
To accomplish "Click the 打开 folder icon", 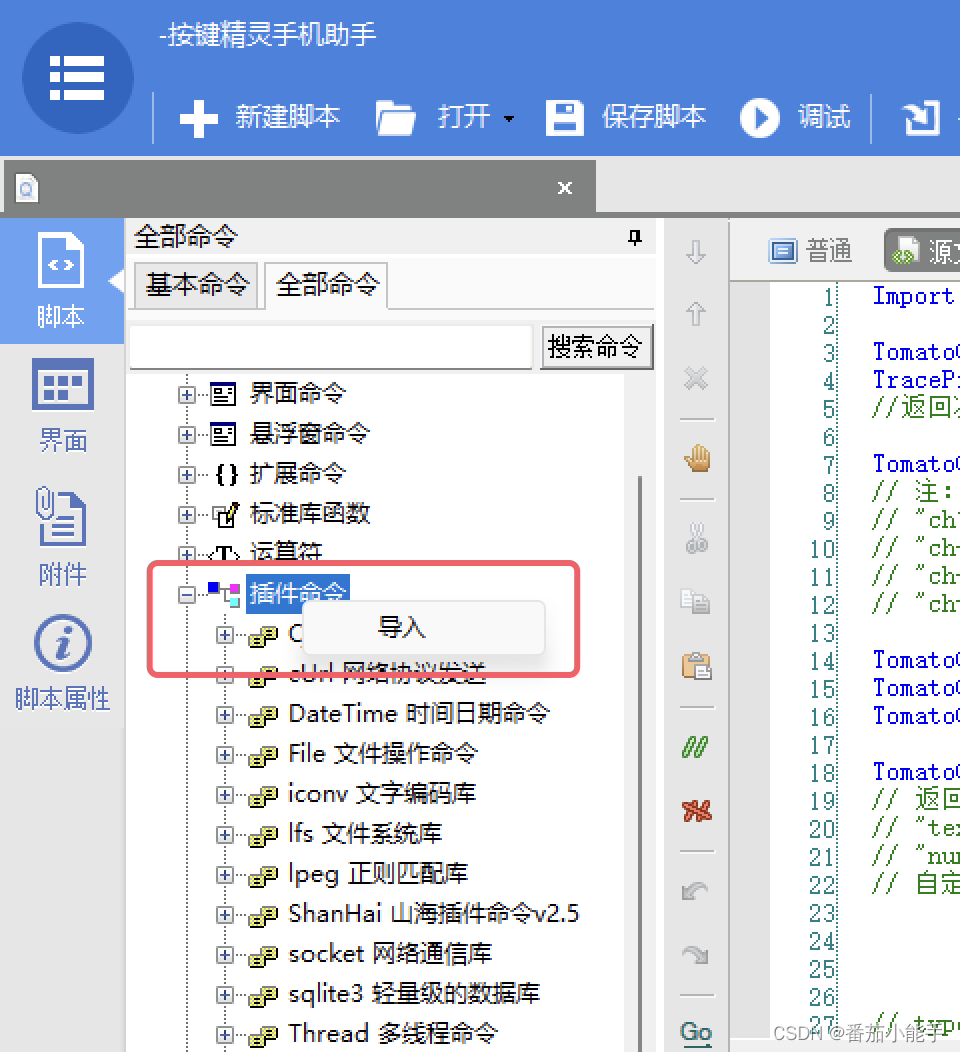I will 395,118.
